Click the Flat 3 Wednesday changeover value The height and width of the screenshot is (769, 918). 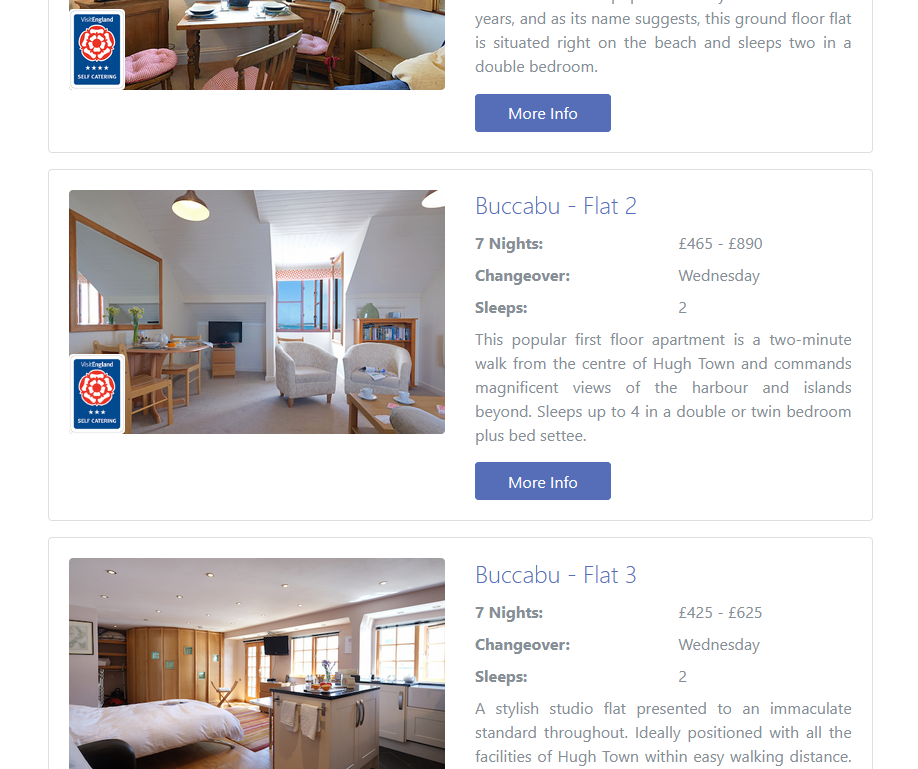click(719, 645)
